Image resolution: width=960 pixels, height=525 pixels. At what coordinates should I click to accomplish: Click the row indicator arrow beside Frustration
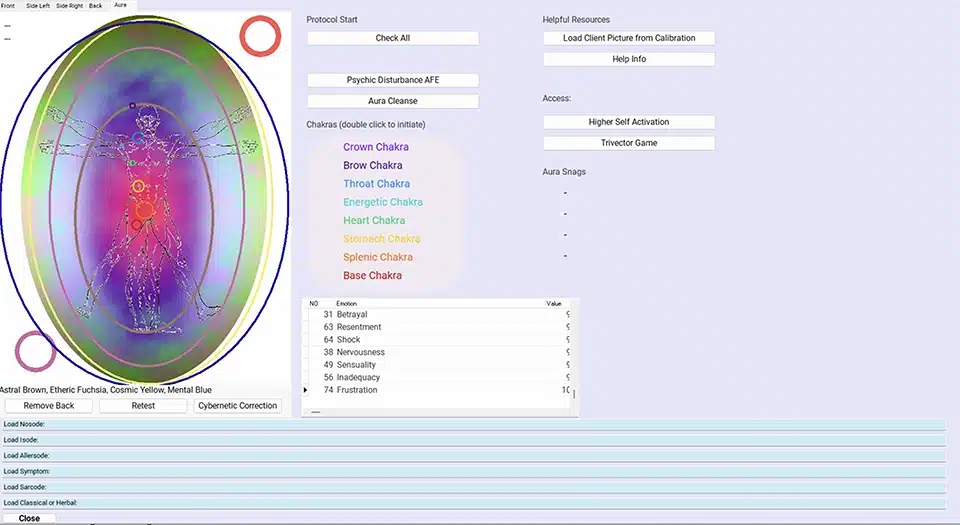click(x=306, y=390)
